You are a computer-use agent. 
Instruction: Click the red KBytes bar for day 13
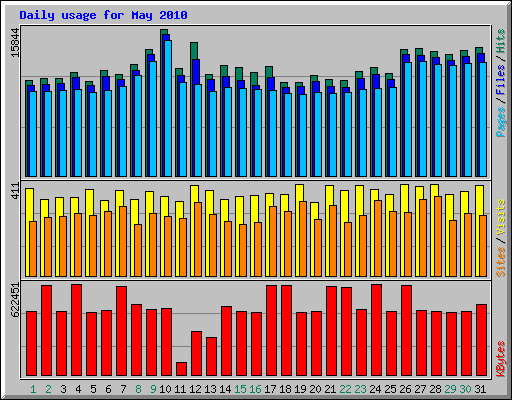click(x=212, y=356)
